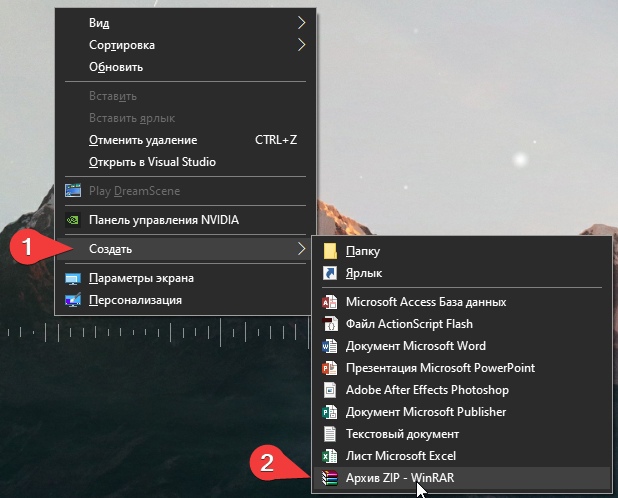
Task: Click the Персонализация icon
Action: [x=73, y=300]
